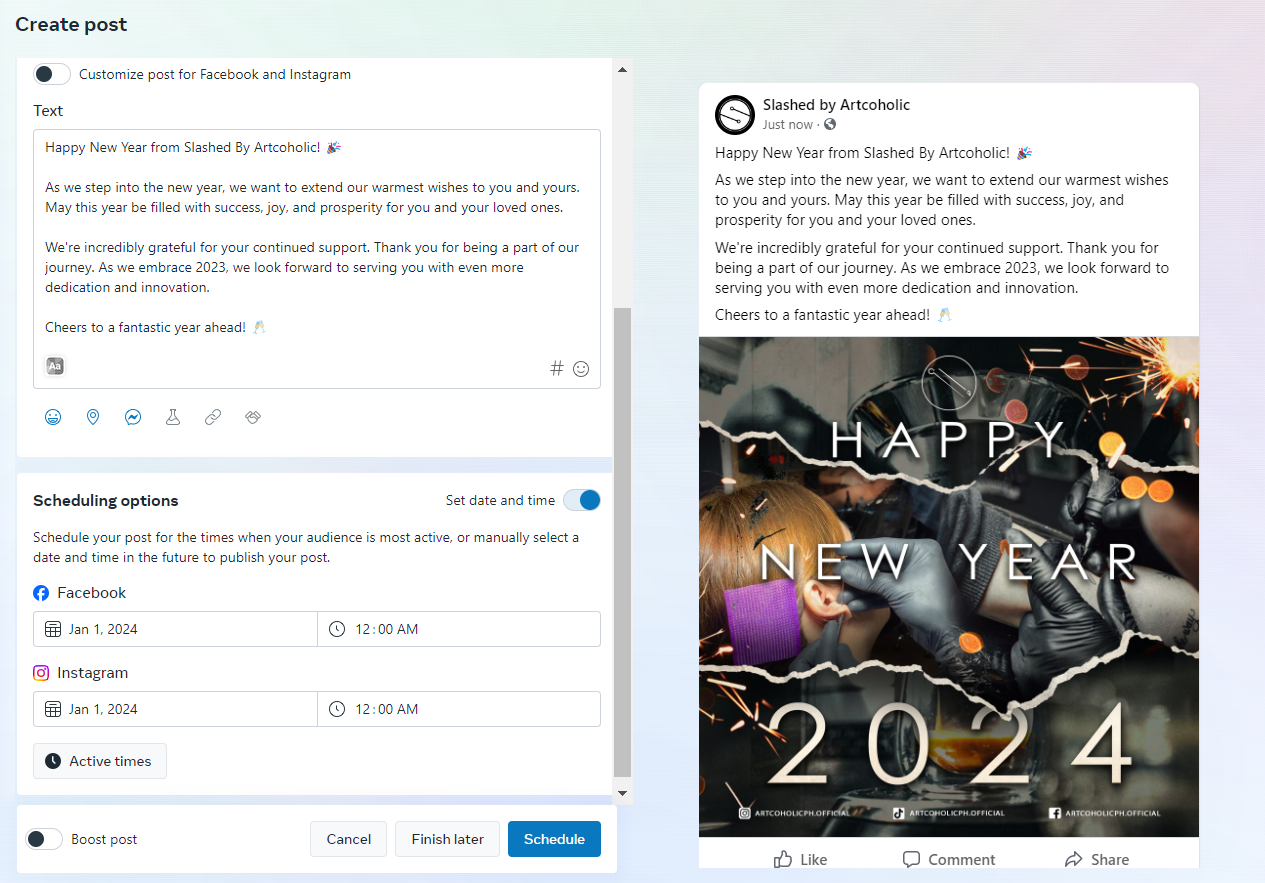The width and height of the screenshot is (1265, 883).
Task: Add a location with the pin icon
Action: pos(93,417)
